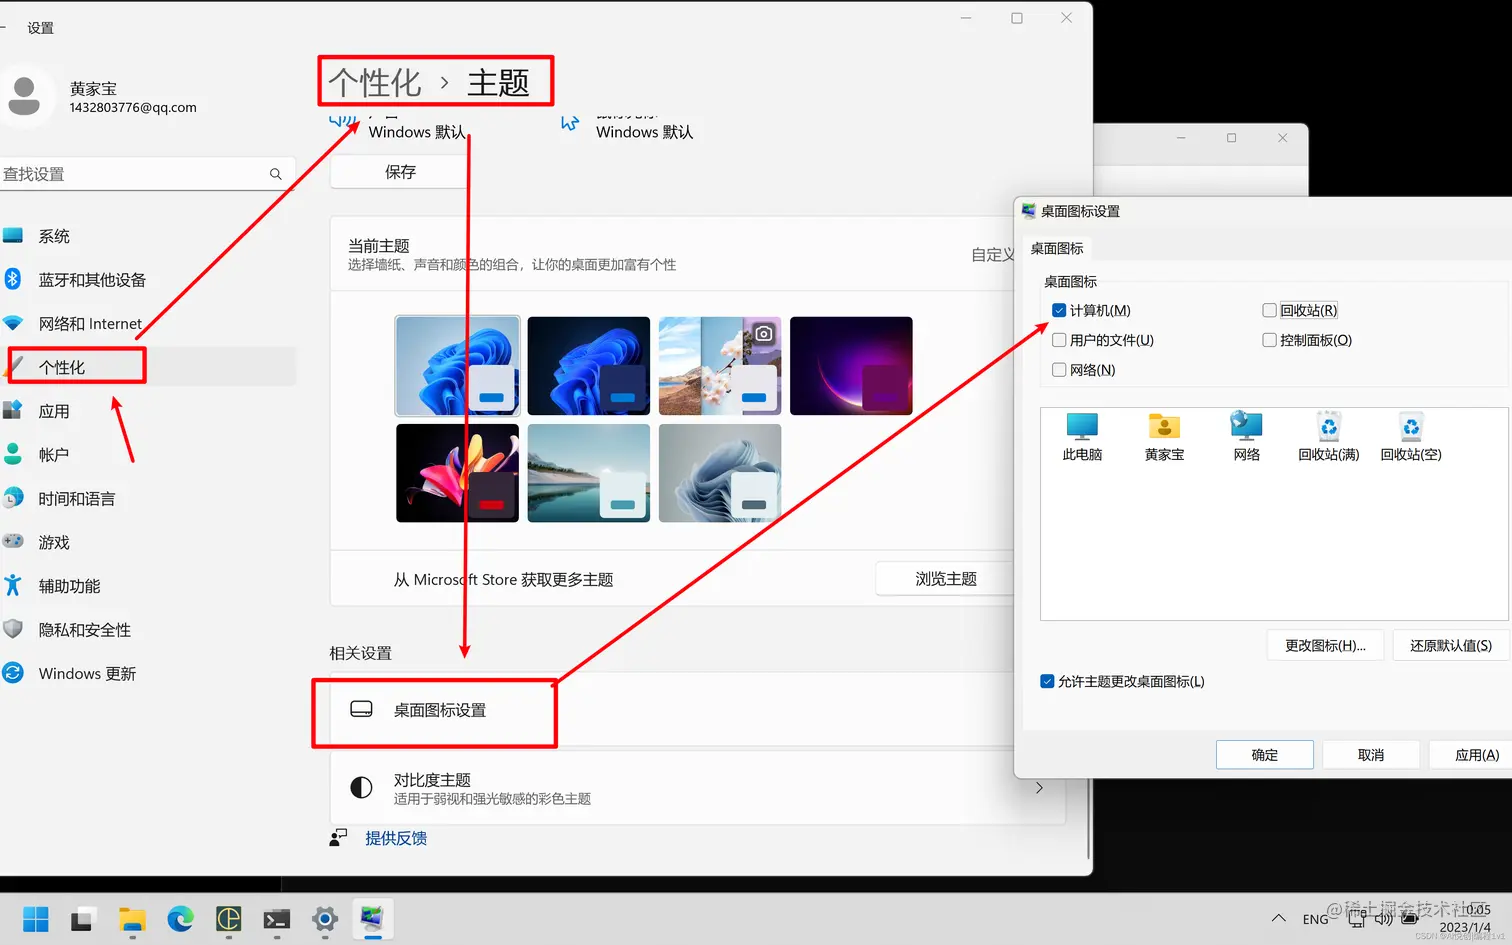The height and width of the screenshot is (945, 1512).
Task: Click the 更改图标(H) button
Action: pyautogui.click(x=1325, y=645)
